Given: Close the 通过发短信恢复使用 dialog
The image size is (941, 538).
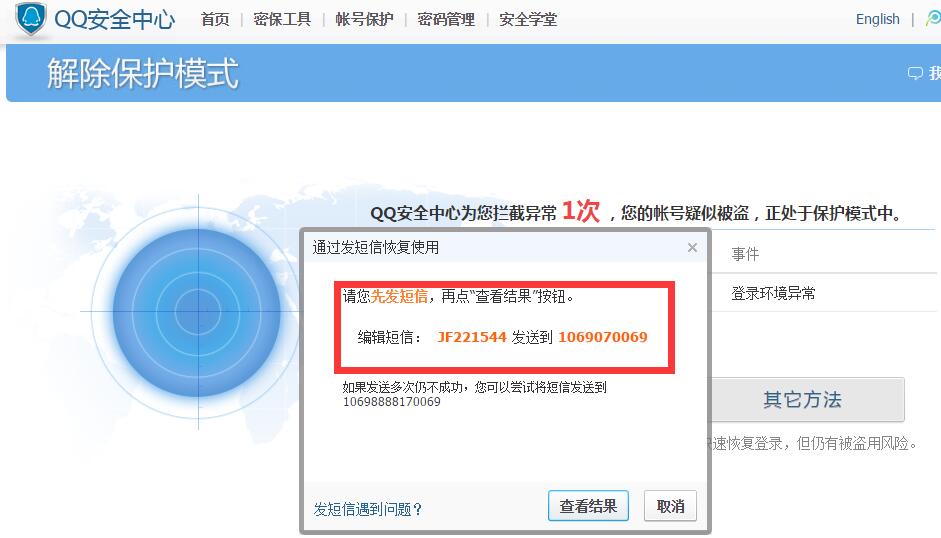Looking at the screenshot, I should [x=692, y=247].
